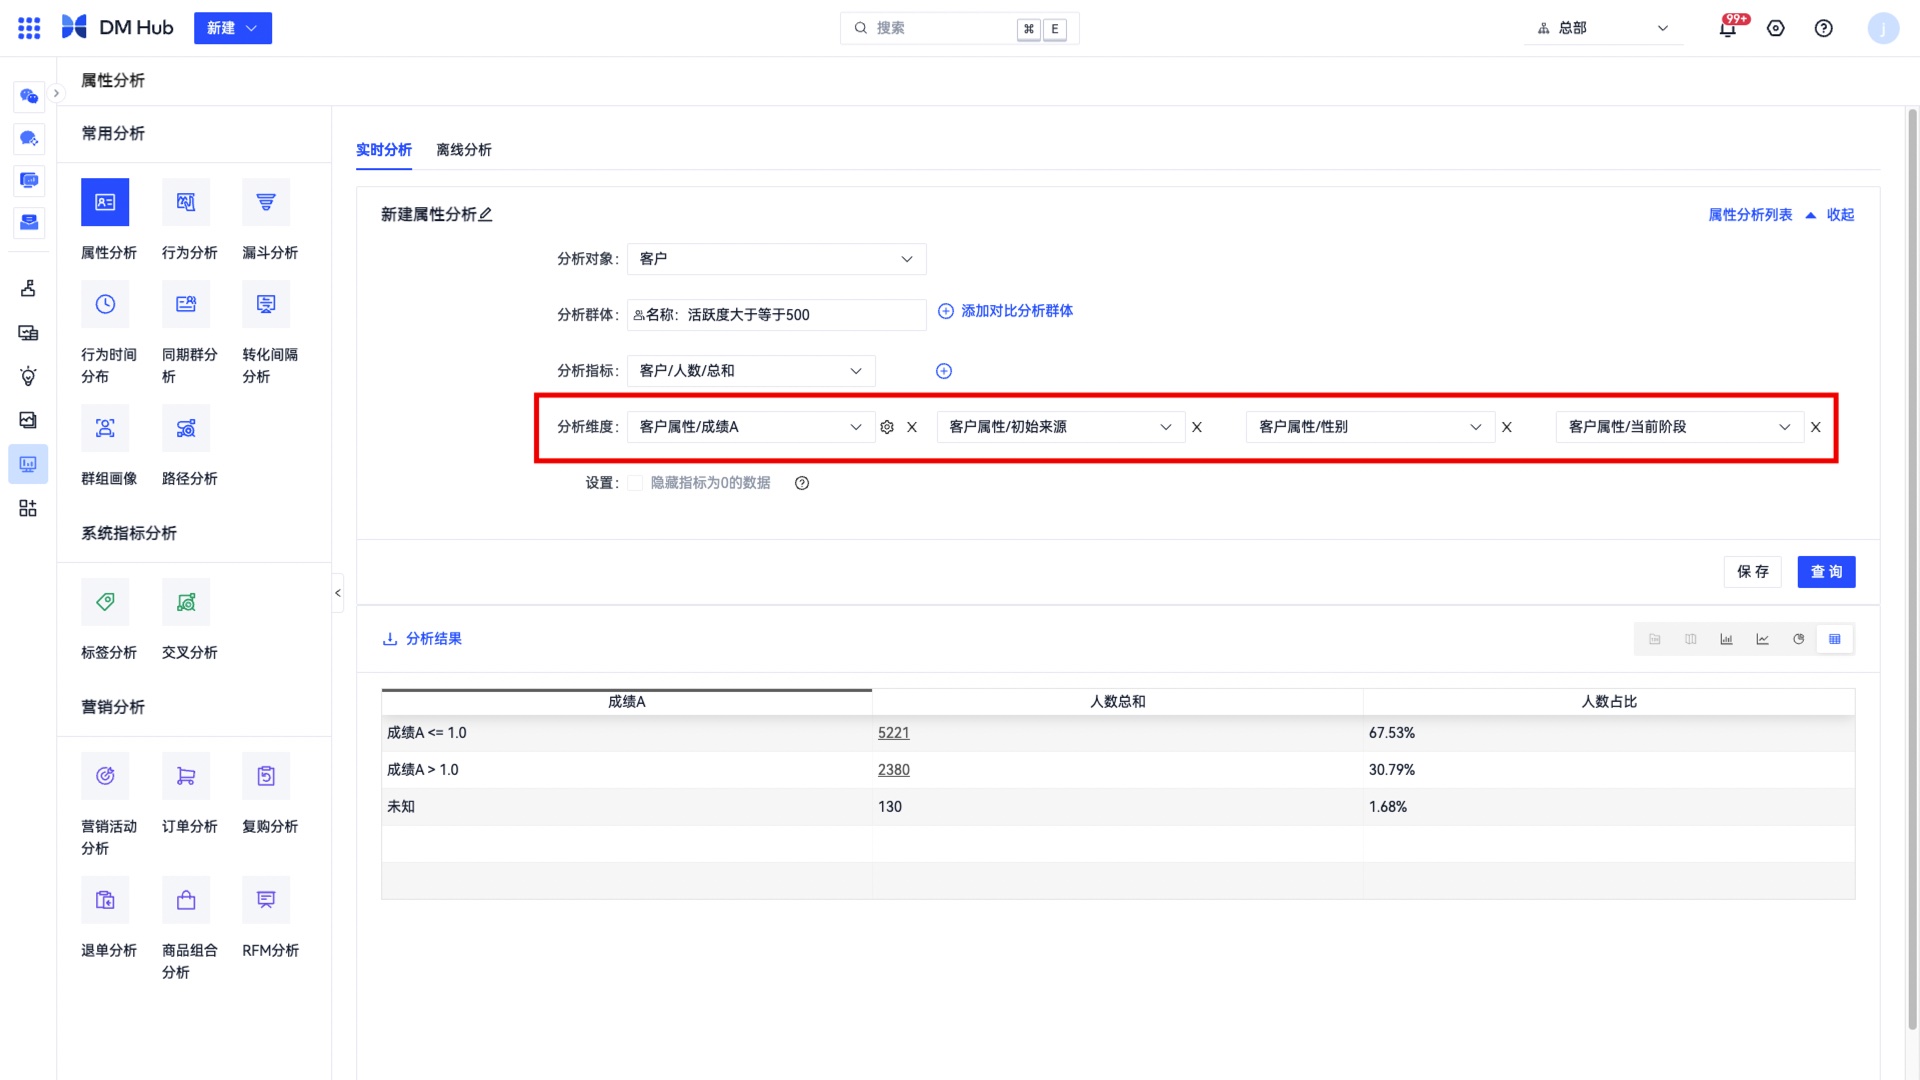Open the 标签分析 tag analysis icon
This screenshot has width=1920, height=1080.
[x=105, y=602]
